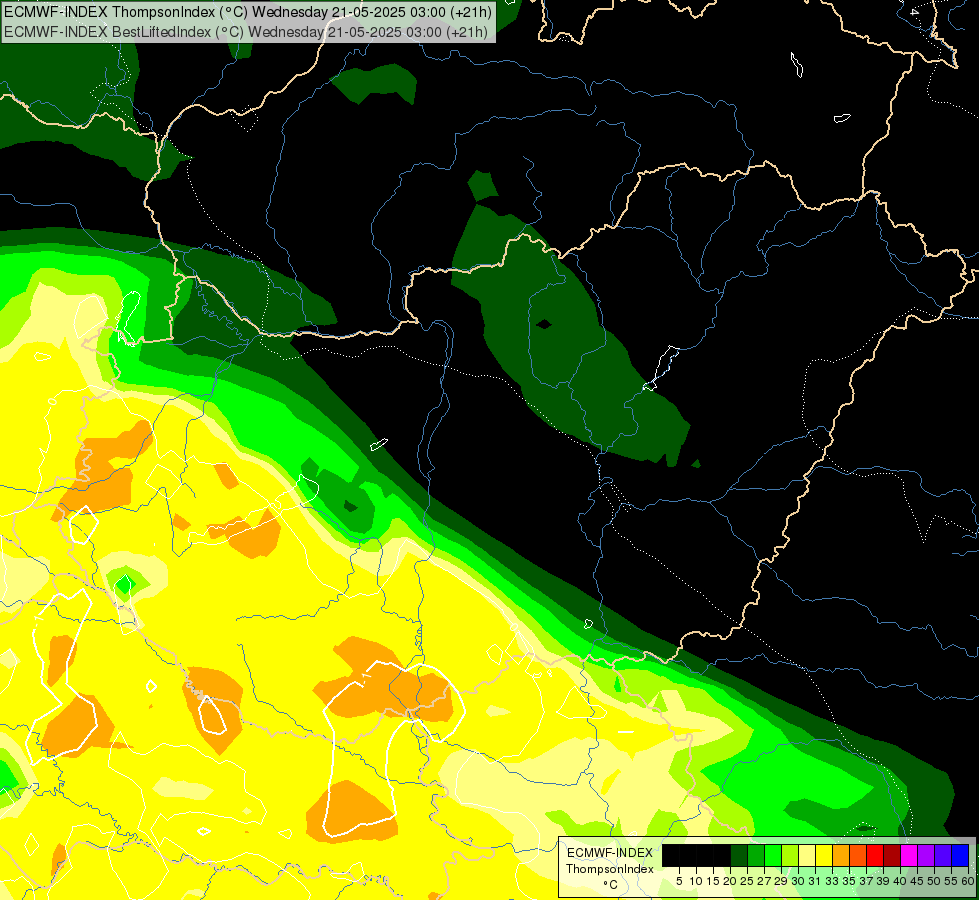This screenshot has width=979, height=900.
Task: Select the indigo swatch between 50 and 55
Action: (943, 856)
